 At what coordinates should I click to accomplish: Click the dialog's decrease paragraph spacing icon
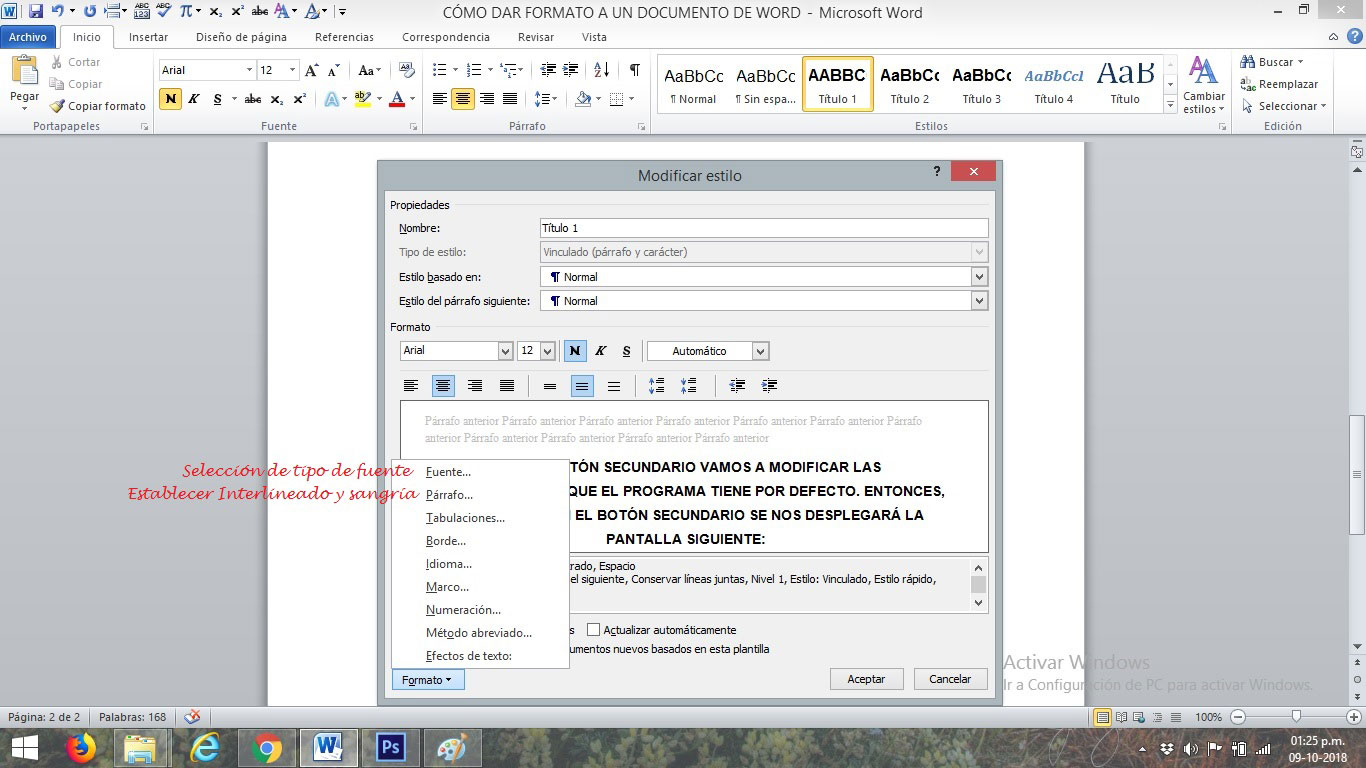688,386
